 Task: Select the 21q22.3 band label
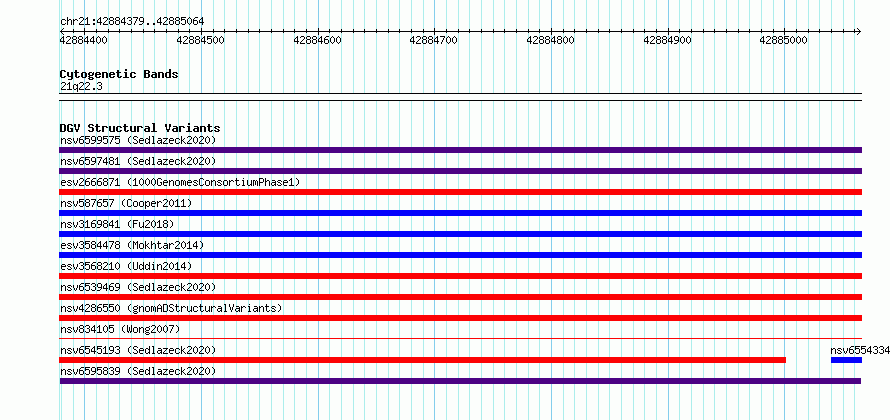tap(81, 87)
